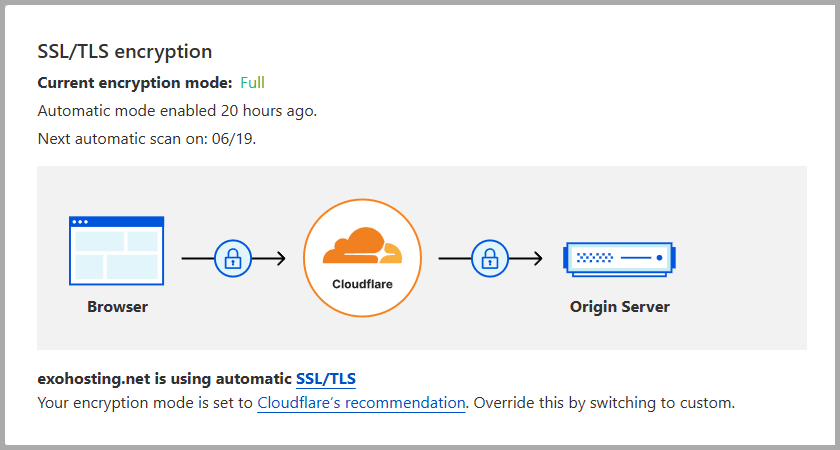Image resolution: width=840 pixels, height=450 pixels.
Task: Click the 'Cloudflare' label inside circle
Action: click(362, 284)
